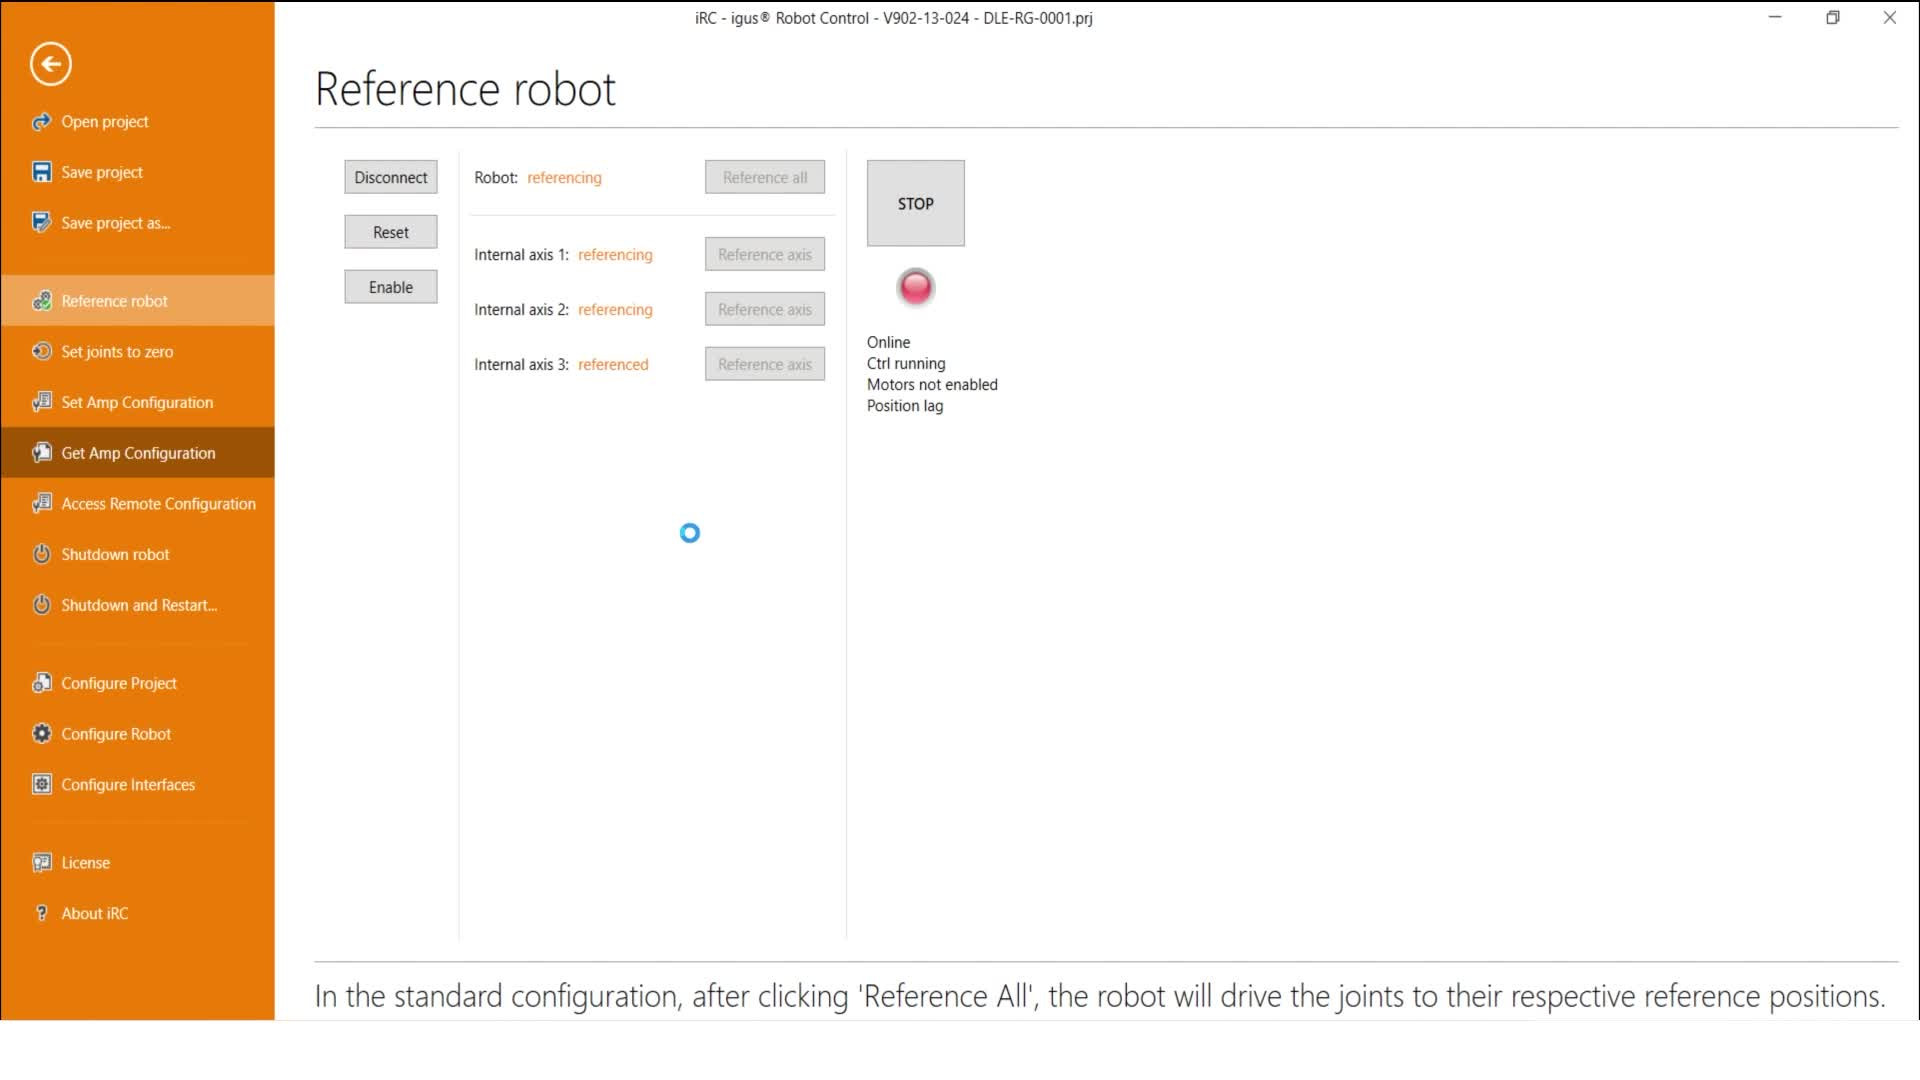The width and height of the screenshot is (1920, 1080).
Task: Click the License icon
Action: click(x=41, y=862)
